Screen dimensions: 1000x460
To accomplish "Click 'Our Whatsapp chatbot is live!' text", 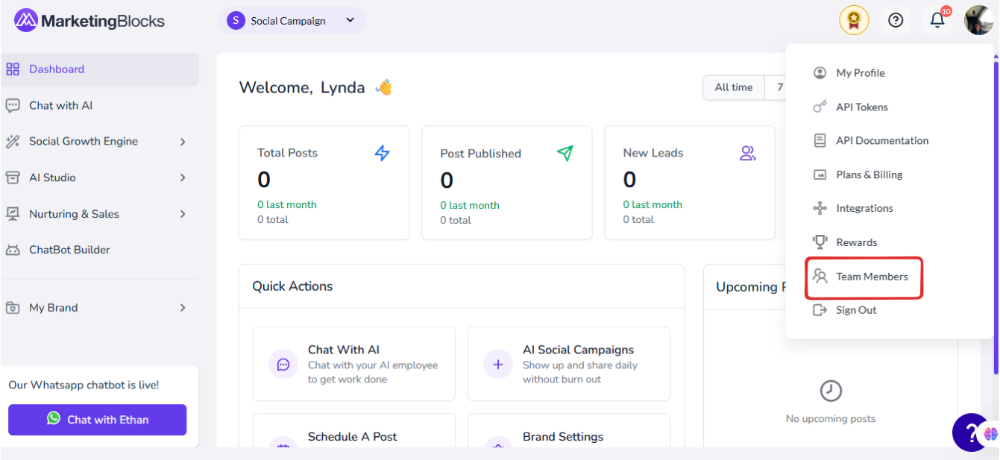I will pyautogui.click(x=84, y=385).
